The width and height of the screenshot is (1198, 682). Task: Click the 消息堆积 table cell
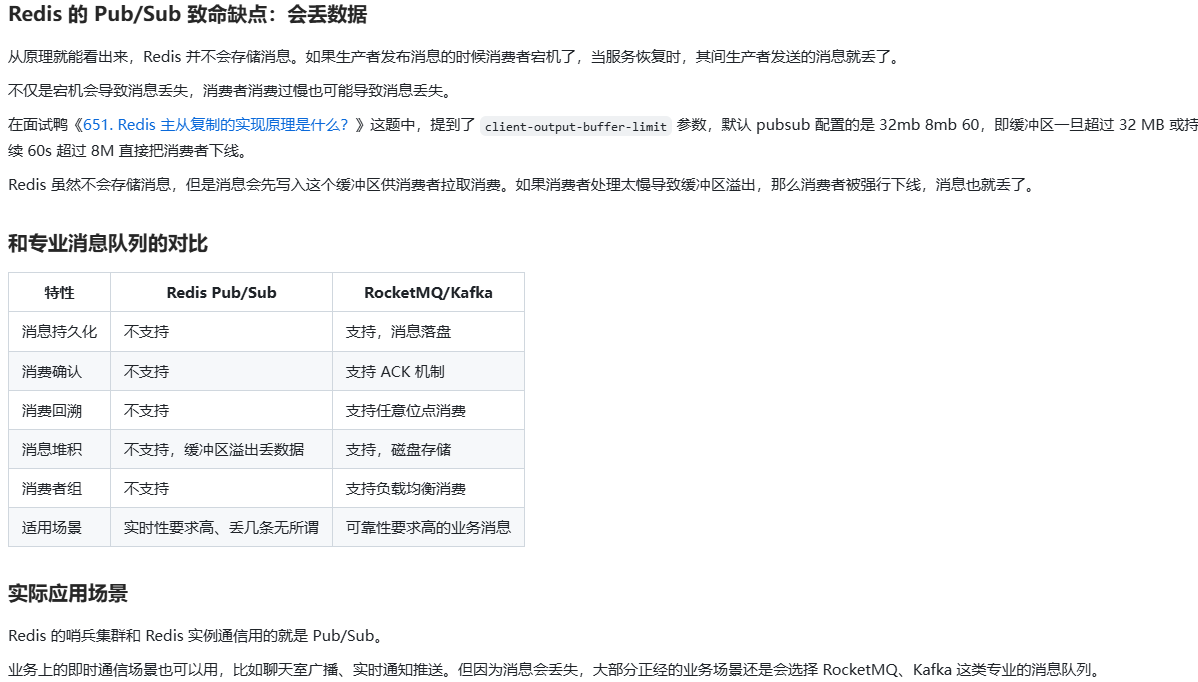click(x=60, y=449)
